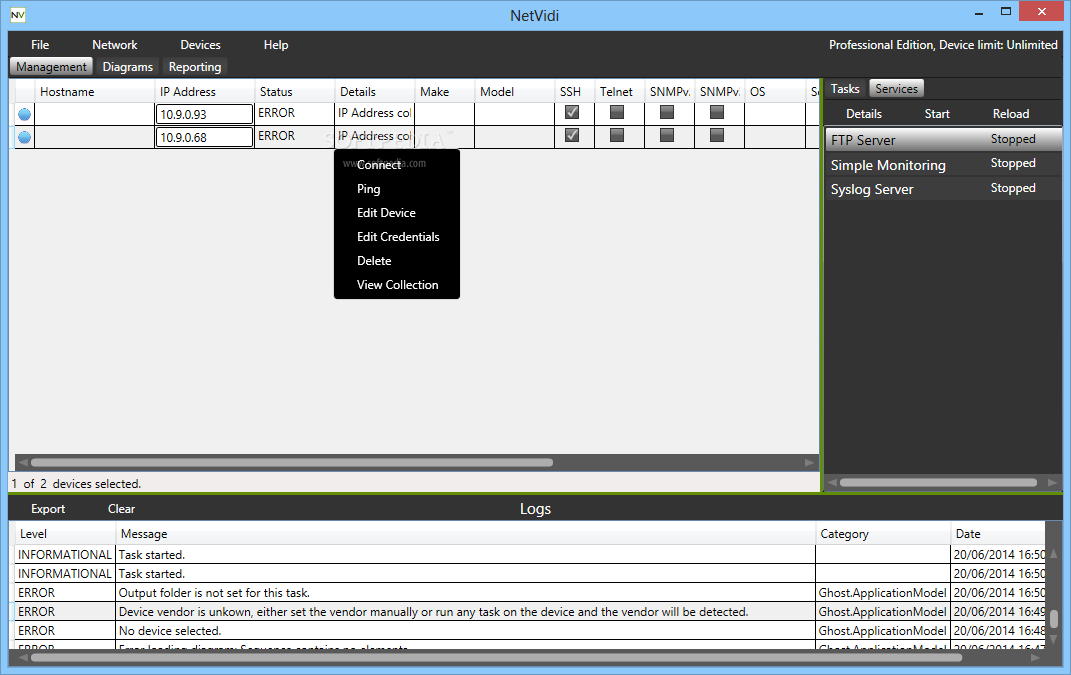
Task: Check second SNMPv box for 10.9.0.68
Action: (x=717, y=135)
